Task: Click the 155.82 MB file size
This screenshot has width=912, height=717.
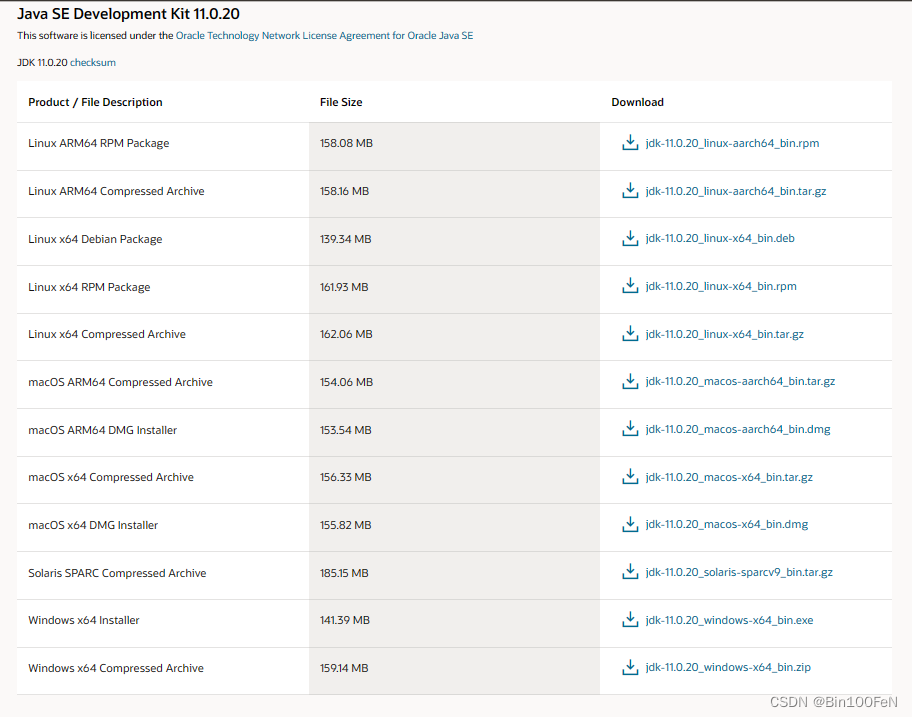Action: [345, 525]
